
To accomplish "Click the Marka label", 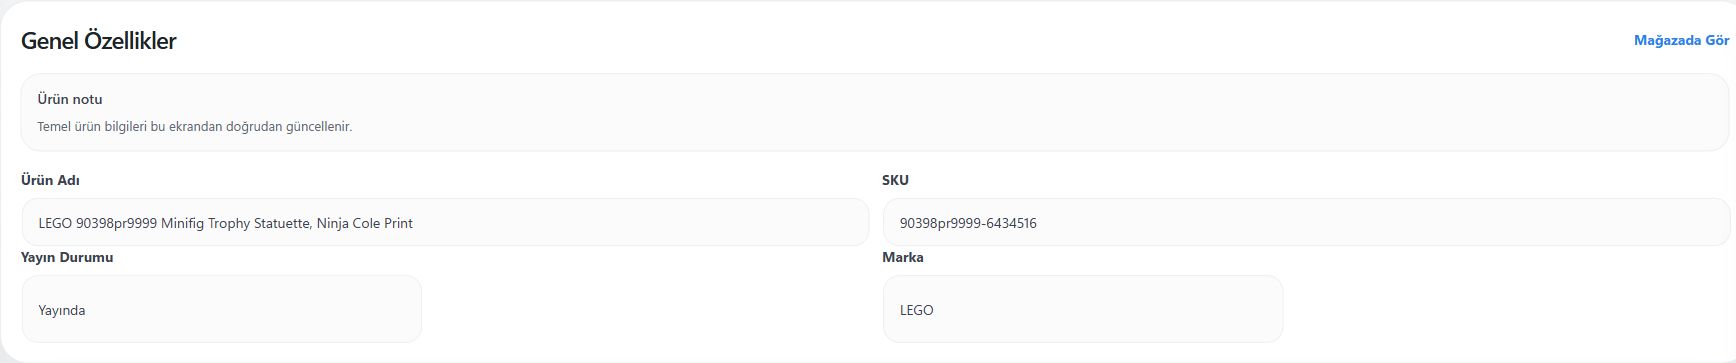I will coord(903,257).
